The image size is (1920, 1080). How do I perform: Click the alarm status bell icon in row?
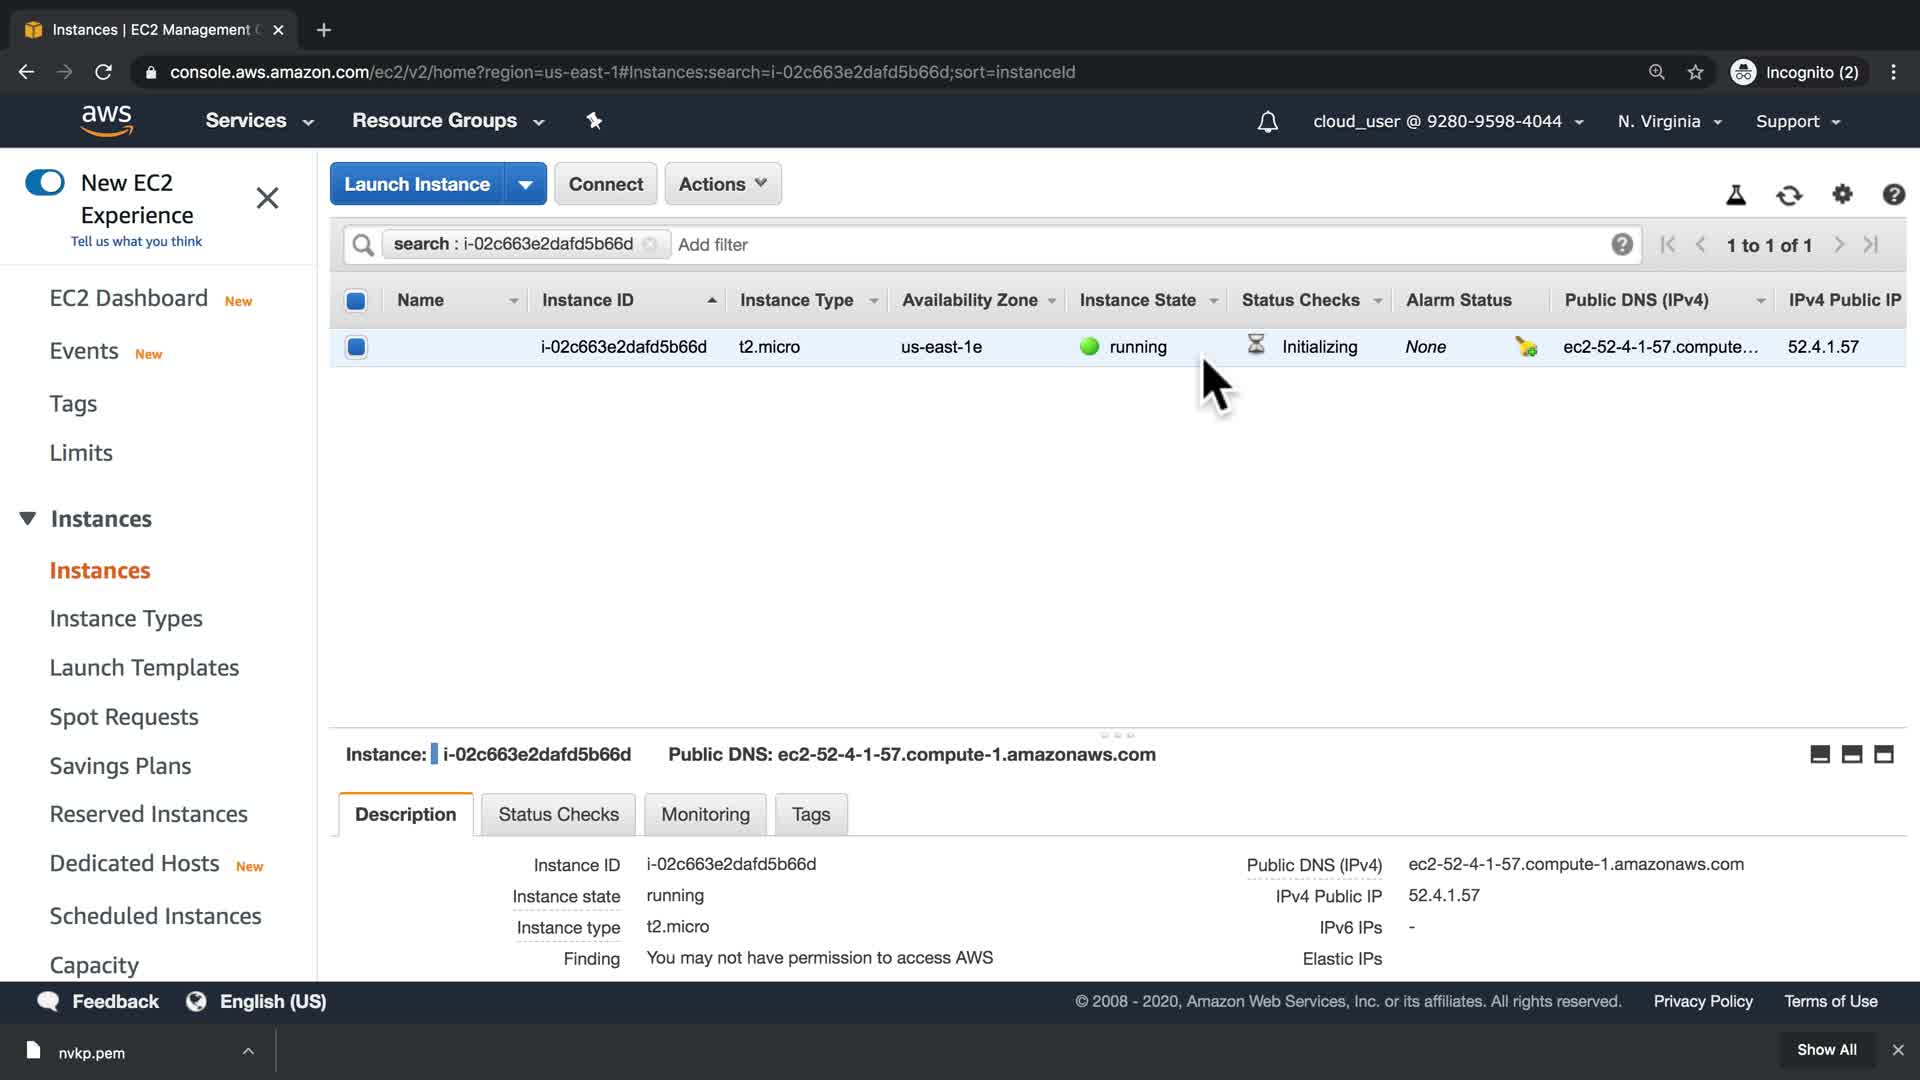click(x=1526, y=347)
